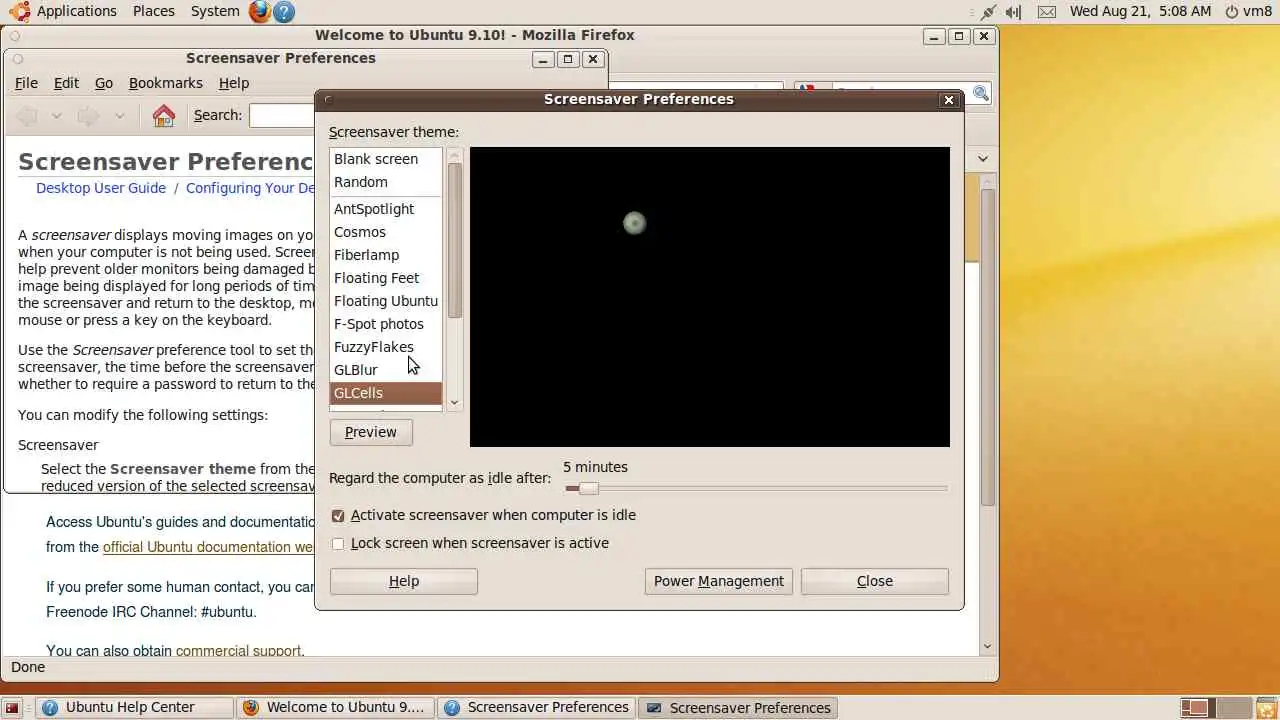
Task: Select Blank screen theme
Action: pos(386,159)
